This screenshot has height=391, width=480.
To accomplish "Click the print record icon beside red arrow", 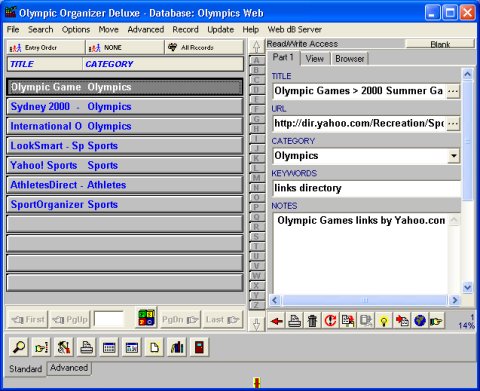I will point(295,321).
